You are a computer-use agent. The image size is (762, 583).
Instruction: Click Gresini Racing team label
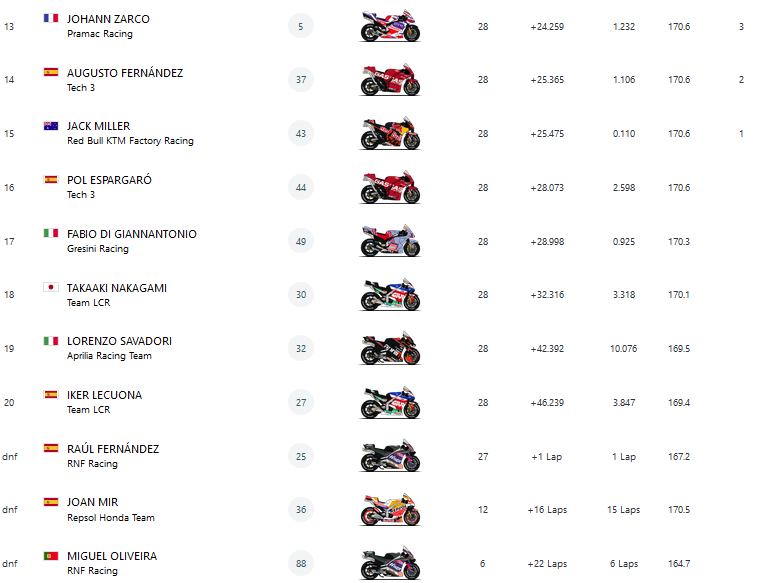point(98,249)
